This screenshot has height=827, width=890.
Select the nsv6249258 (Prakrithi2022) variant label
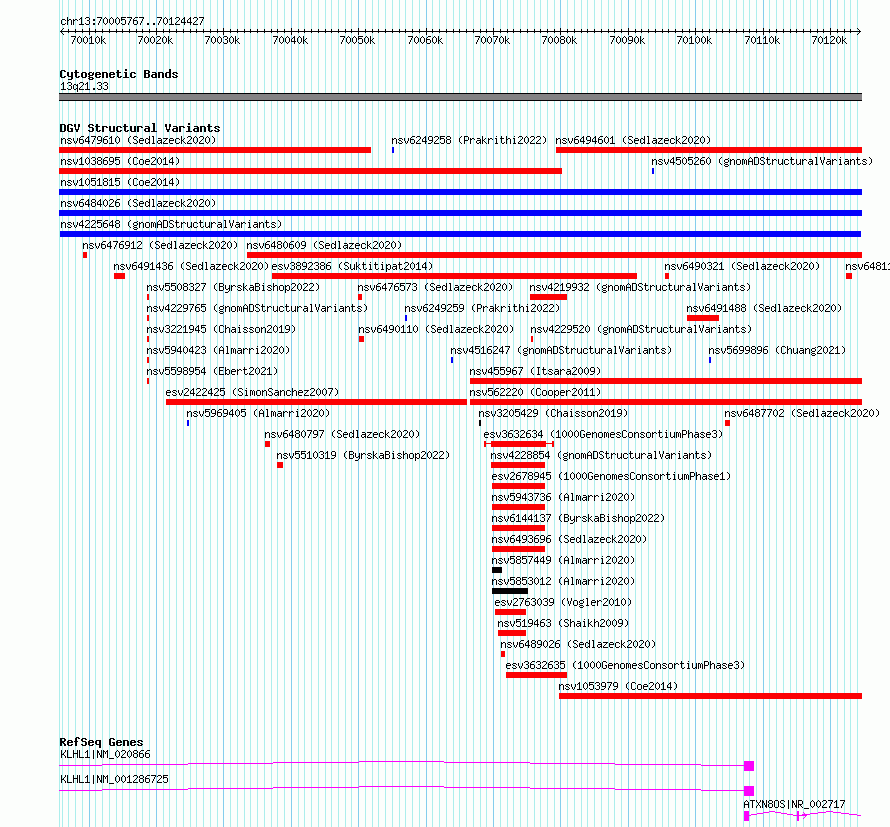tap(469, 140)
